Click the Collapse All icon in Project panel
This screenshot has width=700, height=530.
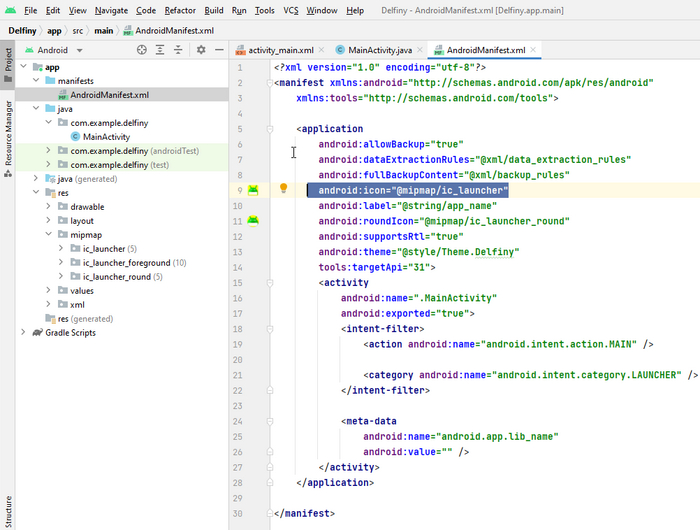click(178, 49)
